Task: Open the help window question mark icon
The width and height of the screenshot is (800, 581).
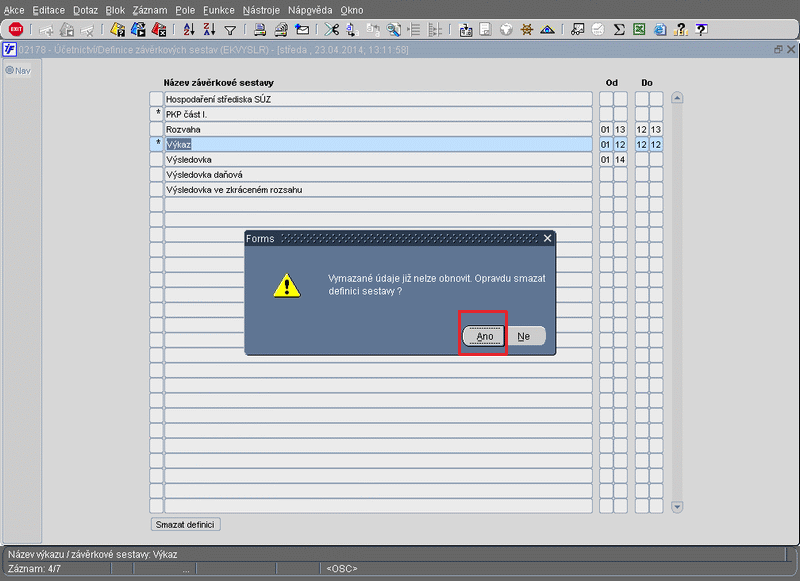Action: (x=702, y=30)
